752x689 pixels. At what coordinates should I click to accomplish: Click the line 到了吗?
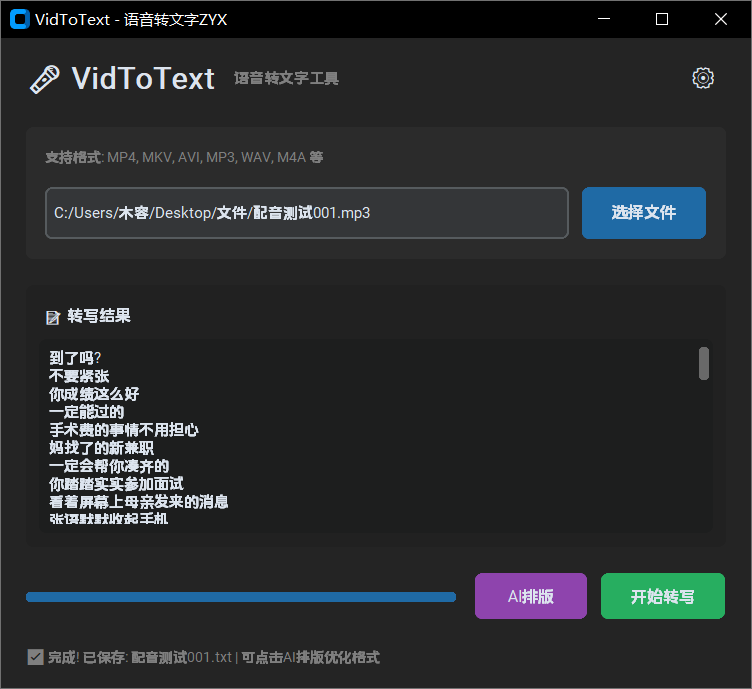(x=75, y=358)
